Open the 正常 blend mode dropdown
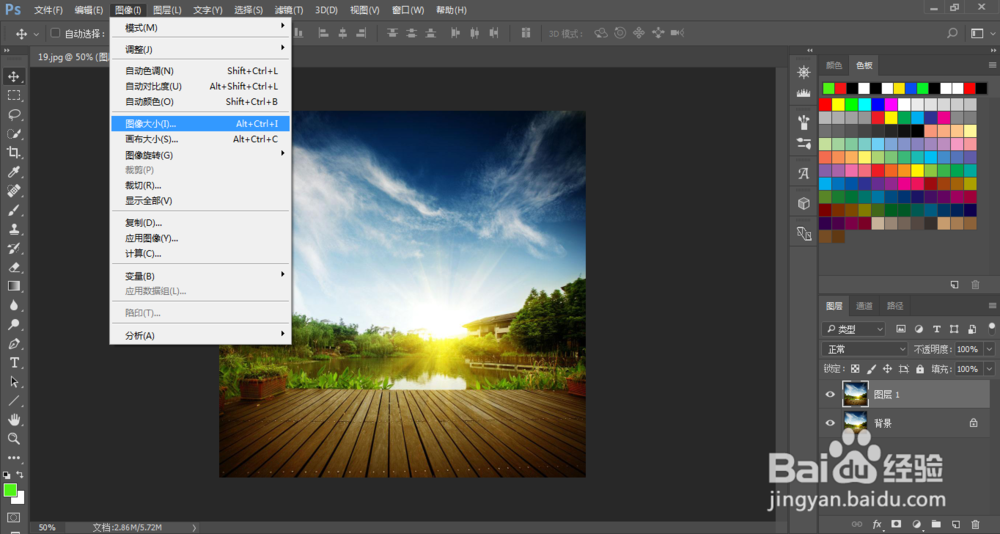 pyautogui.click(x=864, y=349)
